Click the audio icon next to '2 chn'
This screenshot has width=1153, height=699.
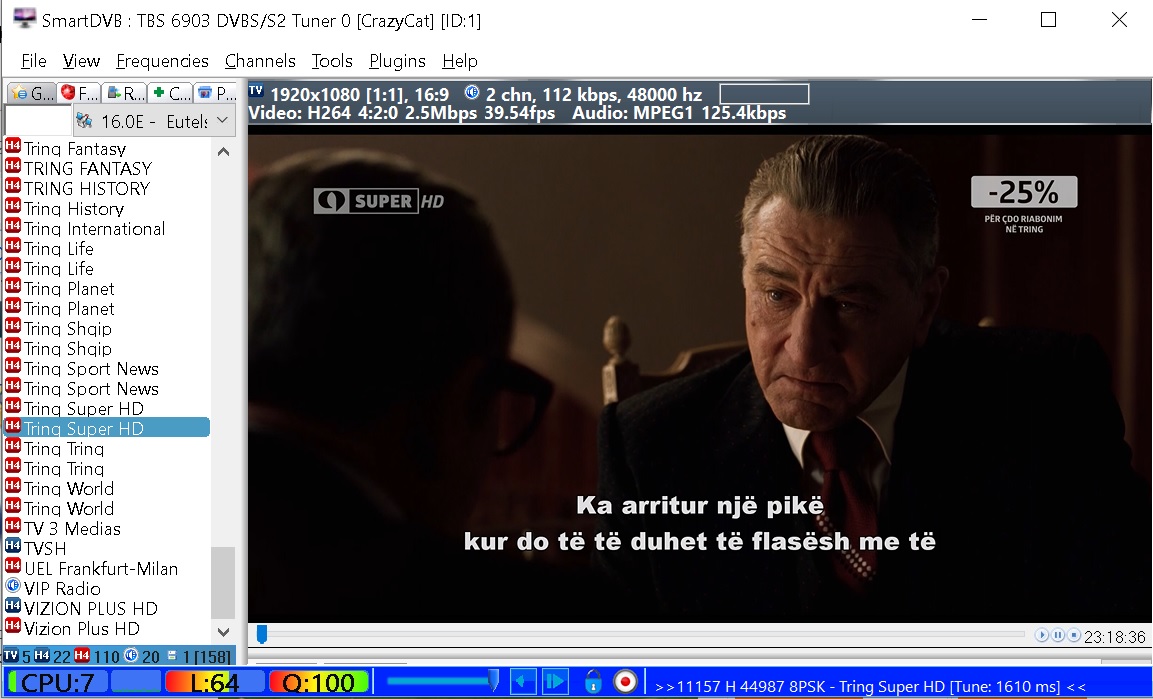[x=472, y=93]
